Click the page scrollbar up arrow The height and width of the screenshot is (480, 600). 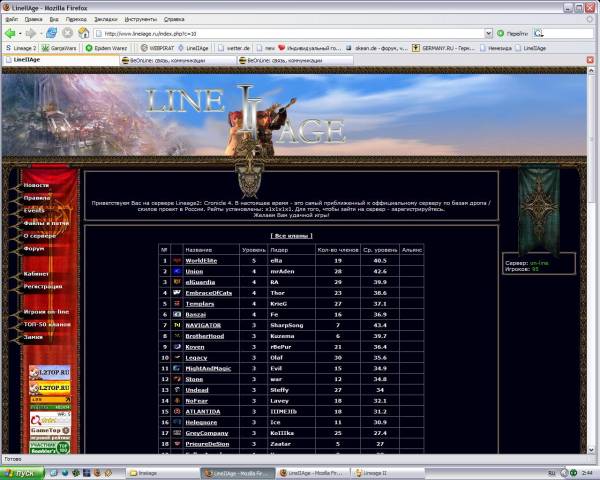tap(591, 71)
